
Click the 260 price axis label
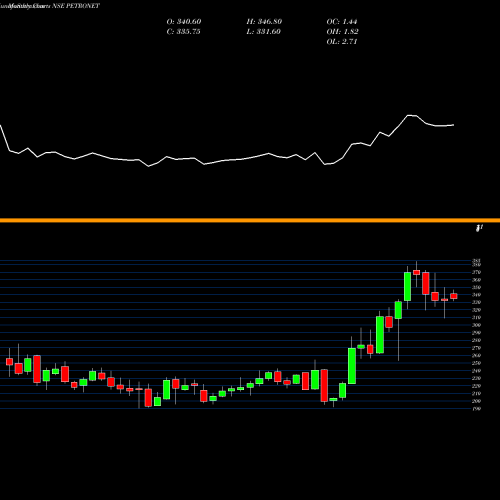pos(476,355)
